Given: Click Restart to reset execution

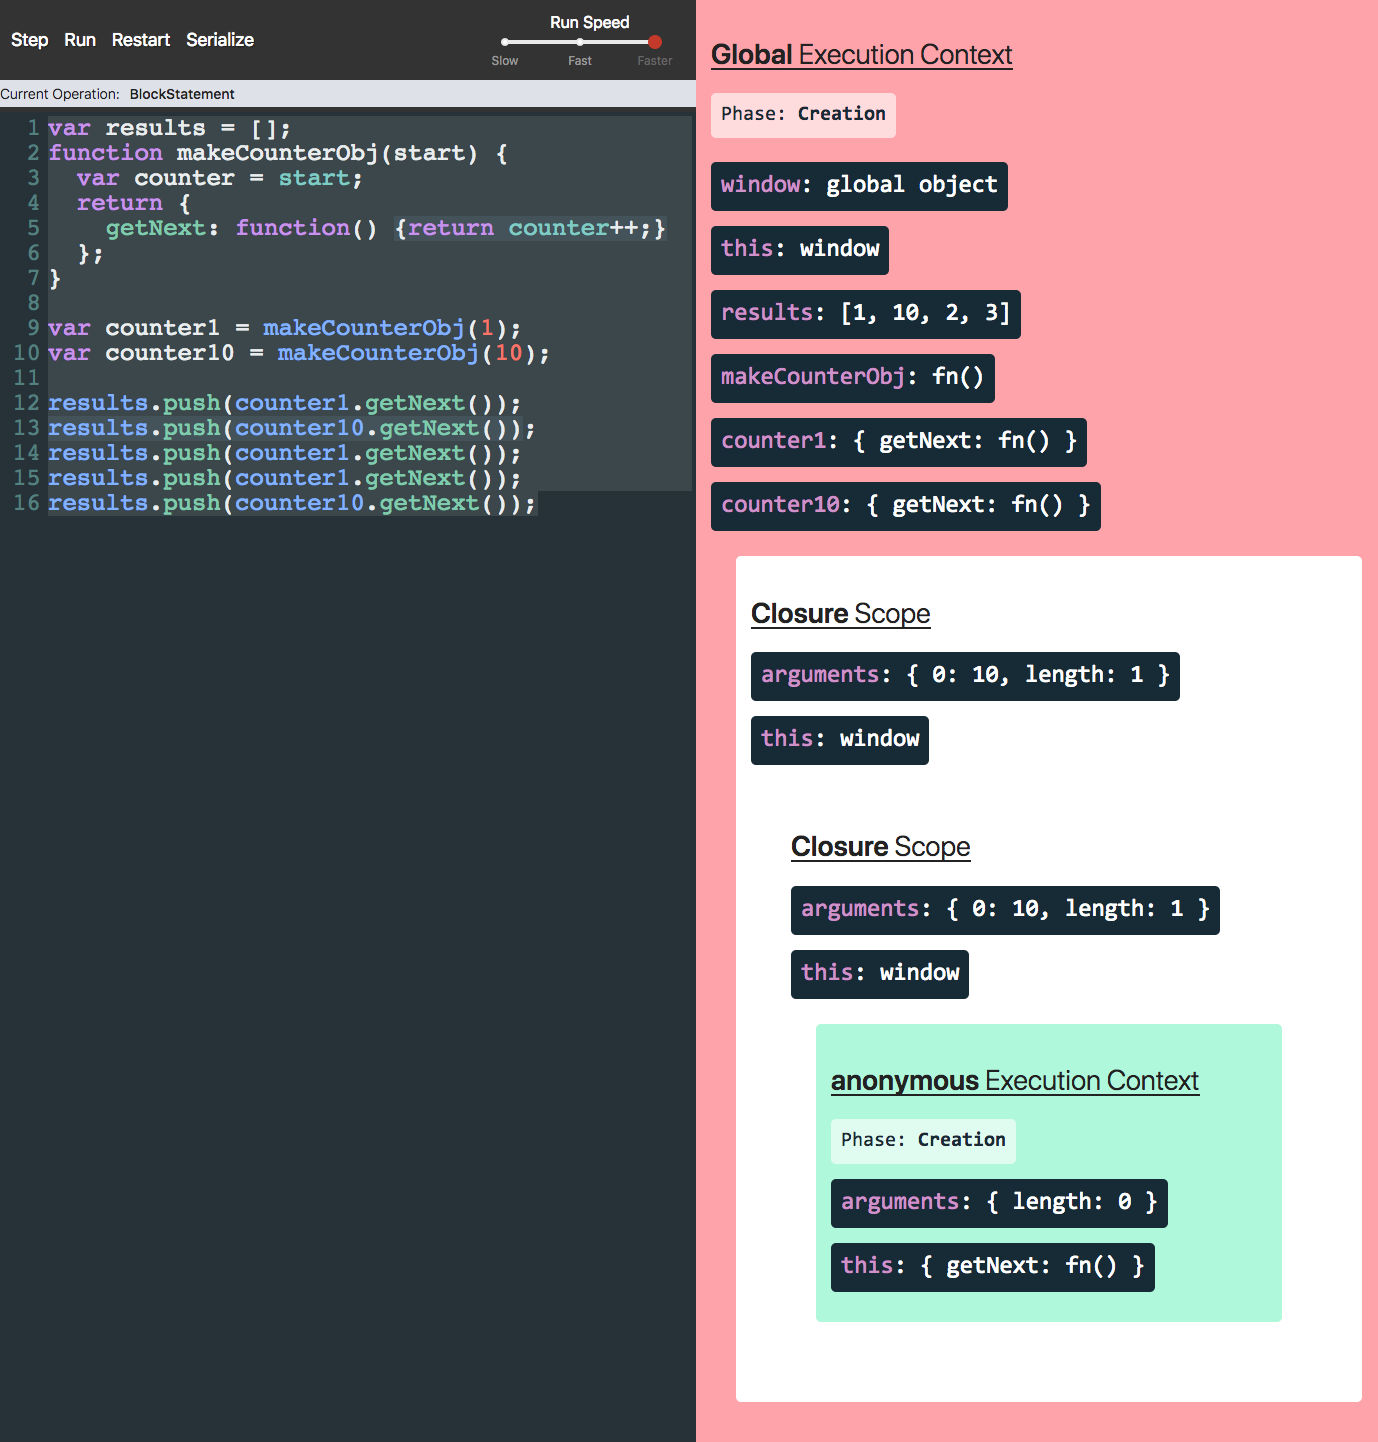Looking at the screenshot, I should 141,40.
